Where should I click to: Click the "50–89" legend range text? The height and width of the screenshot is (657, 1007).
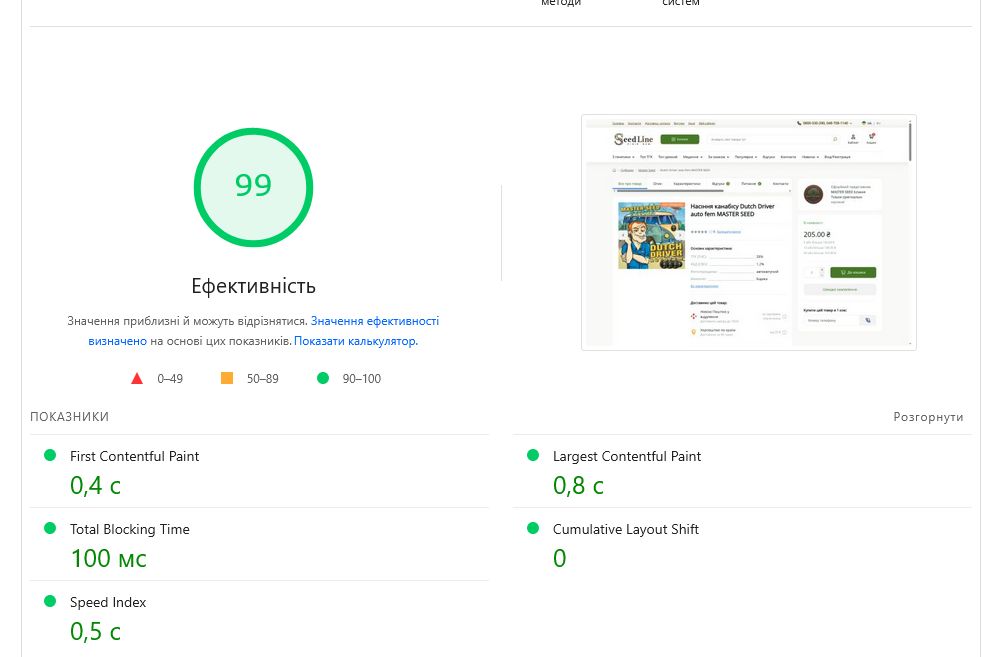point(263,379)
